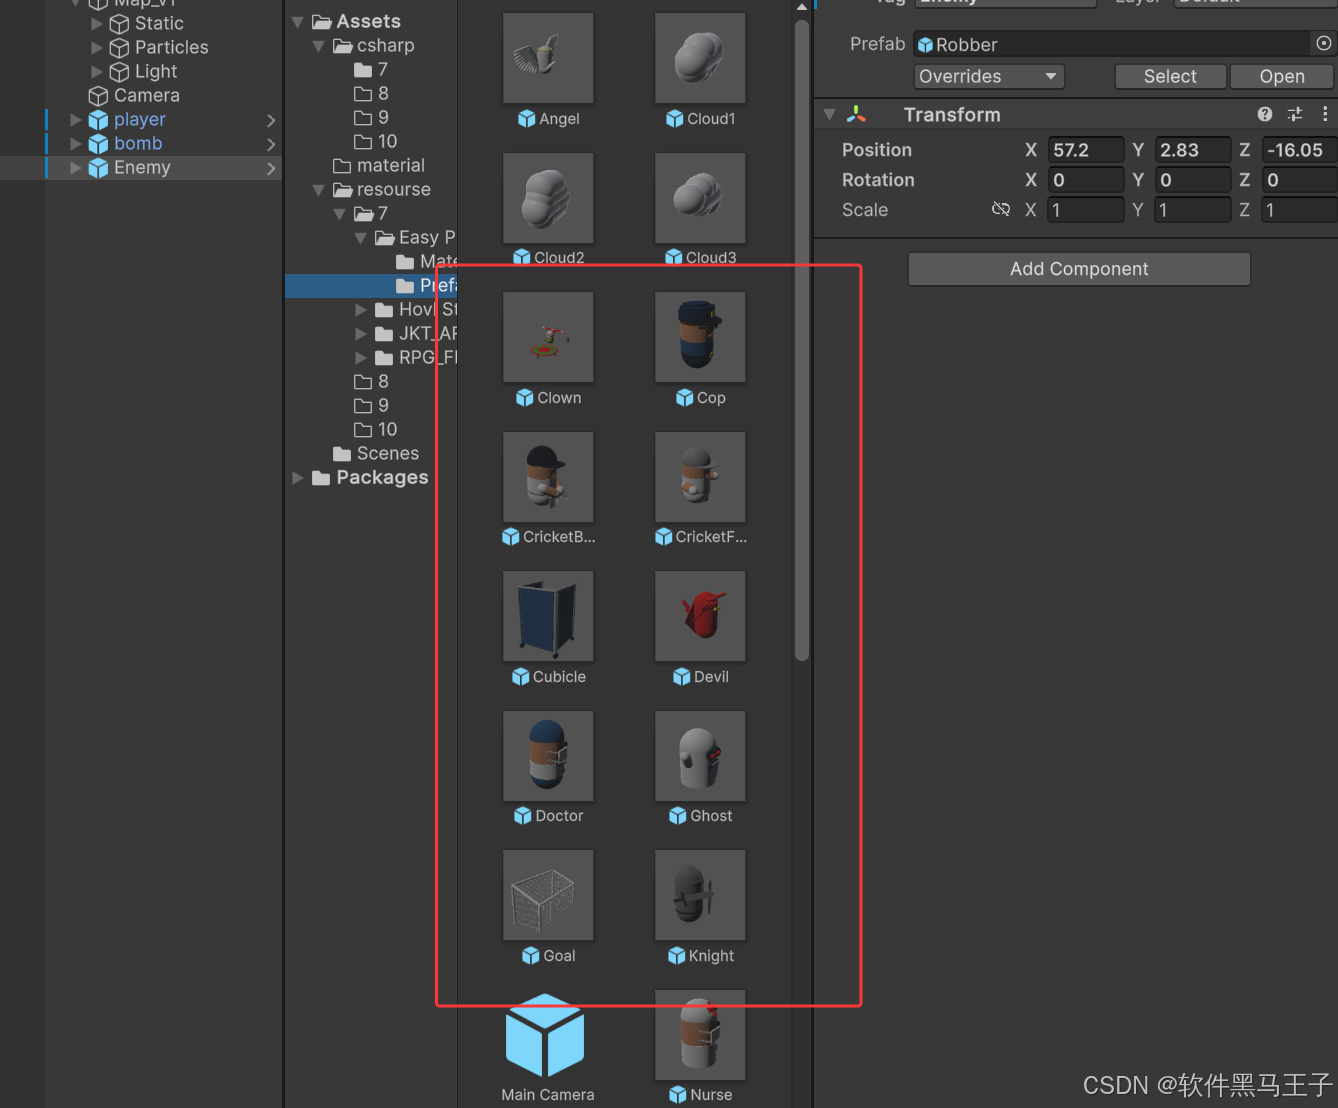
Task: Select the Doctor prefab thumbnail
Action: 548,755
